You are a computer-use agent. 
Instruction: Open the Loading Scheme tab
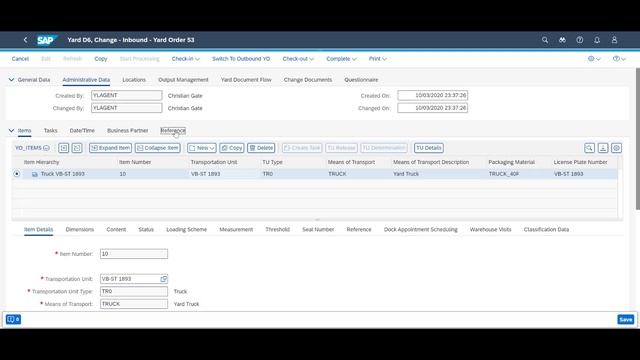coord(187,229)
